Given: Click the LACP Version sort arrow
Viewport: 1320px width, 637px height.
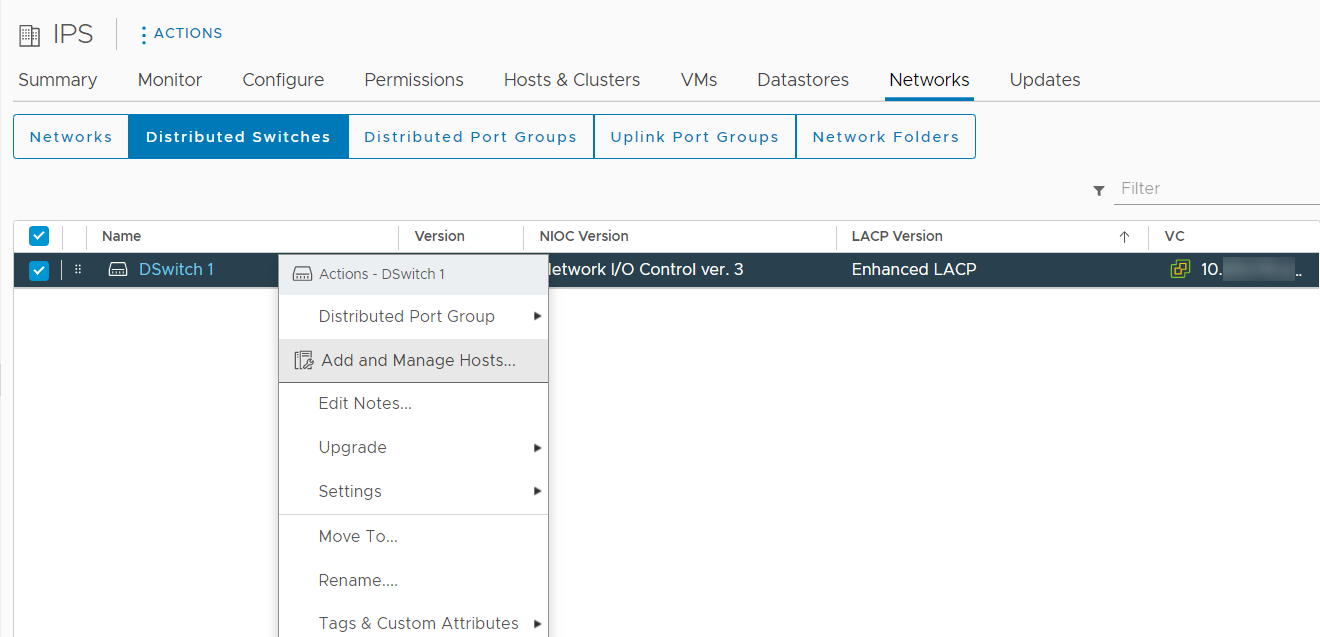Looking at the screenshot, I should [1124, 237].
